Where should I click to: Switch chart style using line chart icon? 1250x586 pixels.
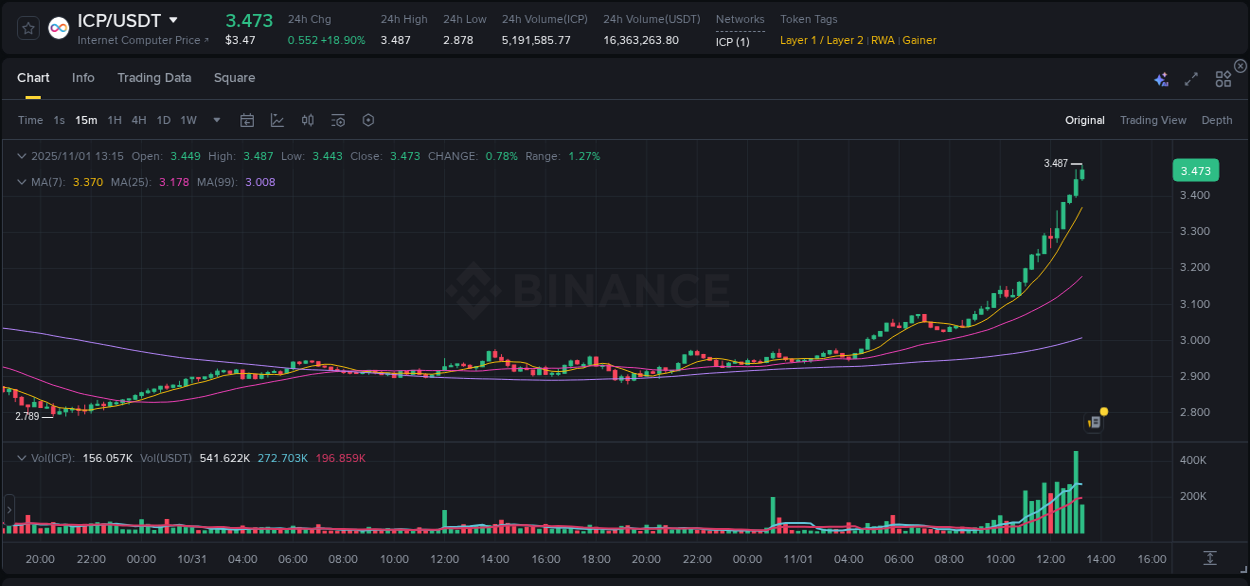(x=277, y=120)
